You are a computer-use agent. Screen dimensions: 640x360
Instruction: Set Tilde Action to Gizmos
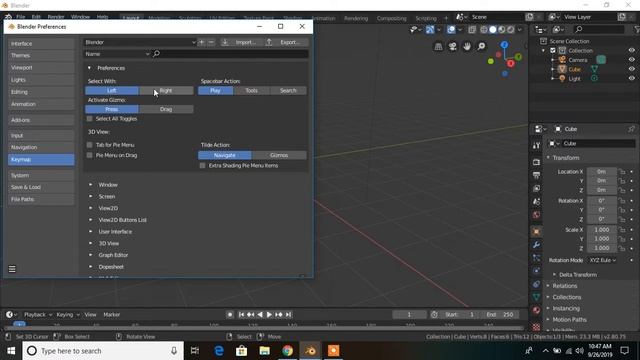click(x=279, y=155)
